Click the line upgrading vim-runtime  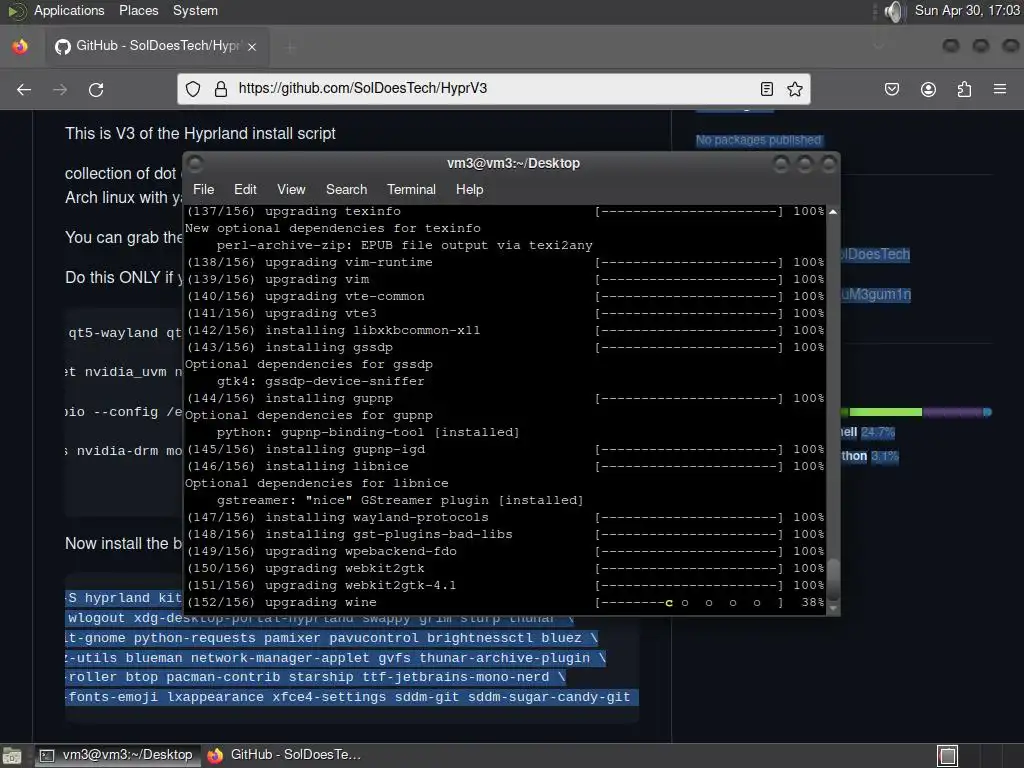tap(504, 262)
